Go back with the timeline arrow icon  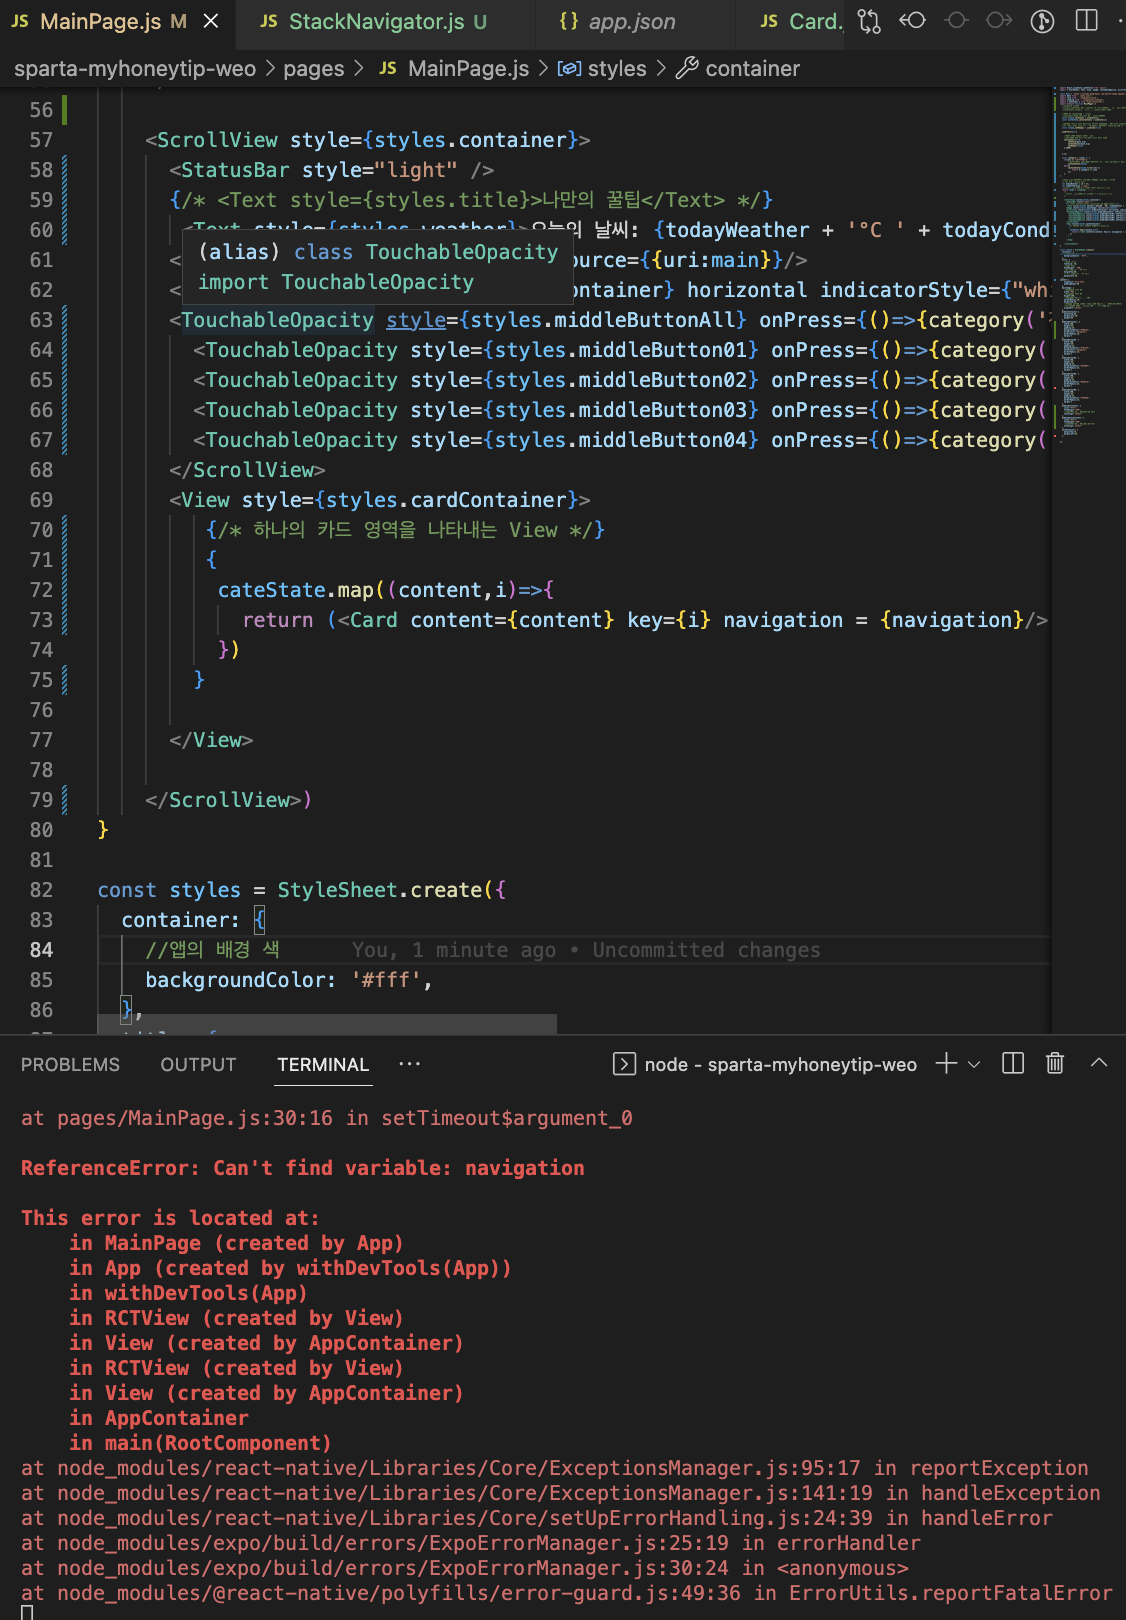[x=912, y=21]
